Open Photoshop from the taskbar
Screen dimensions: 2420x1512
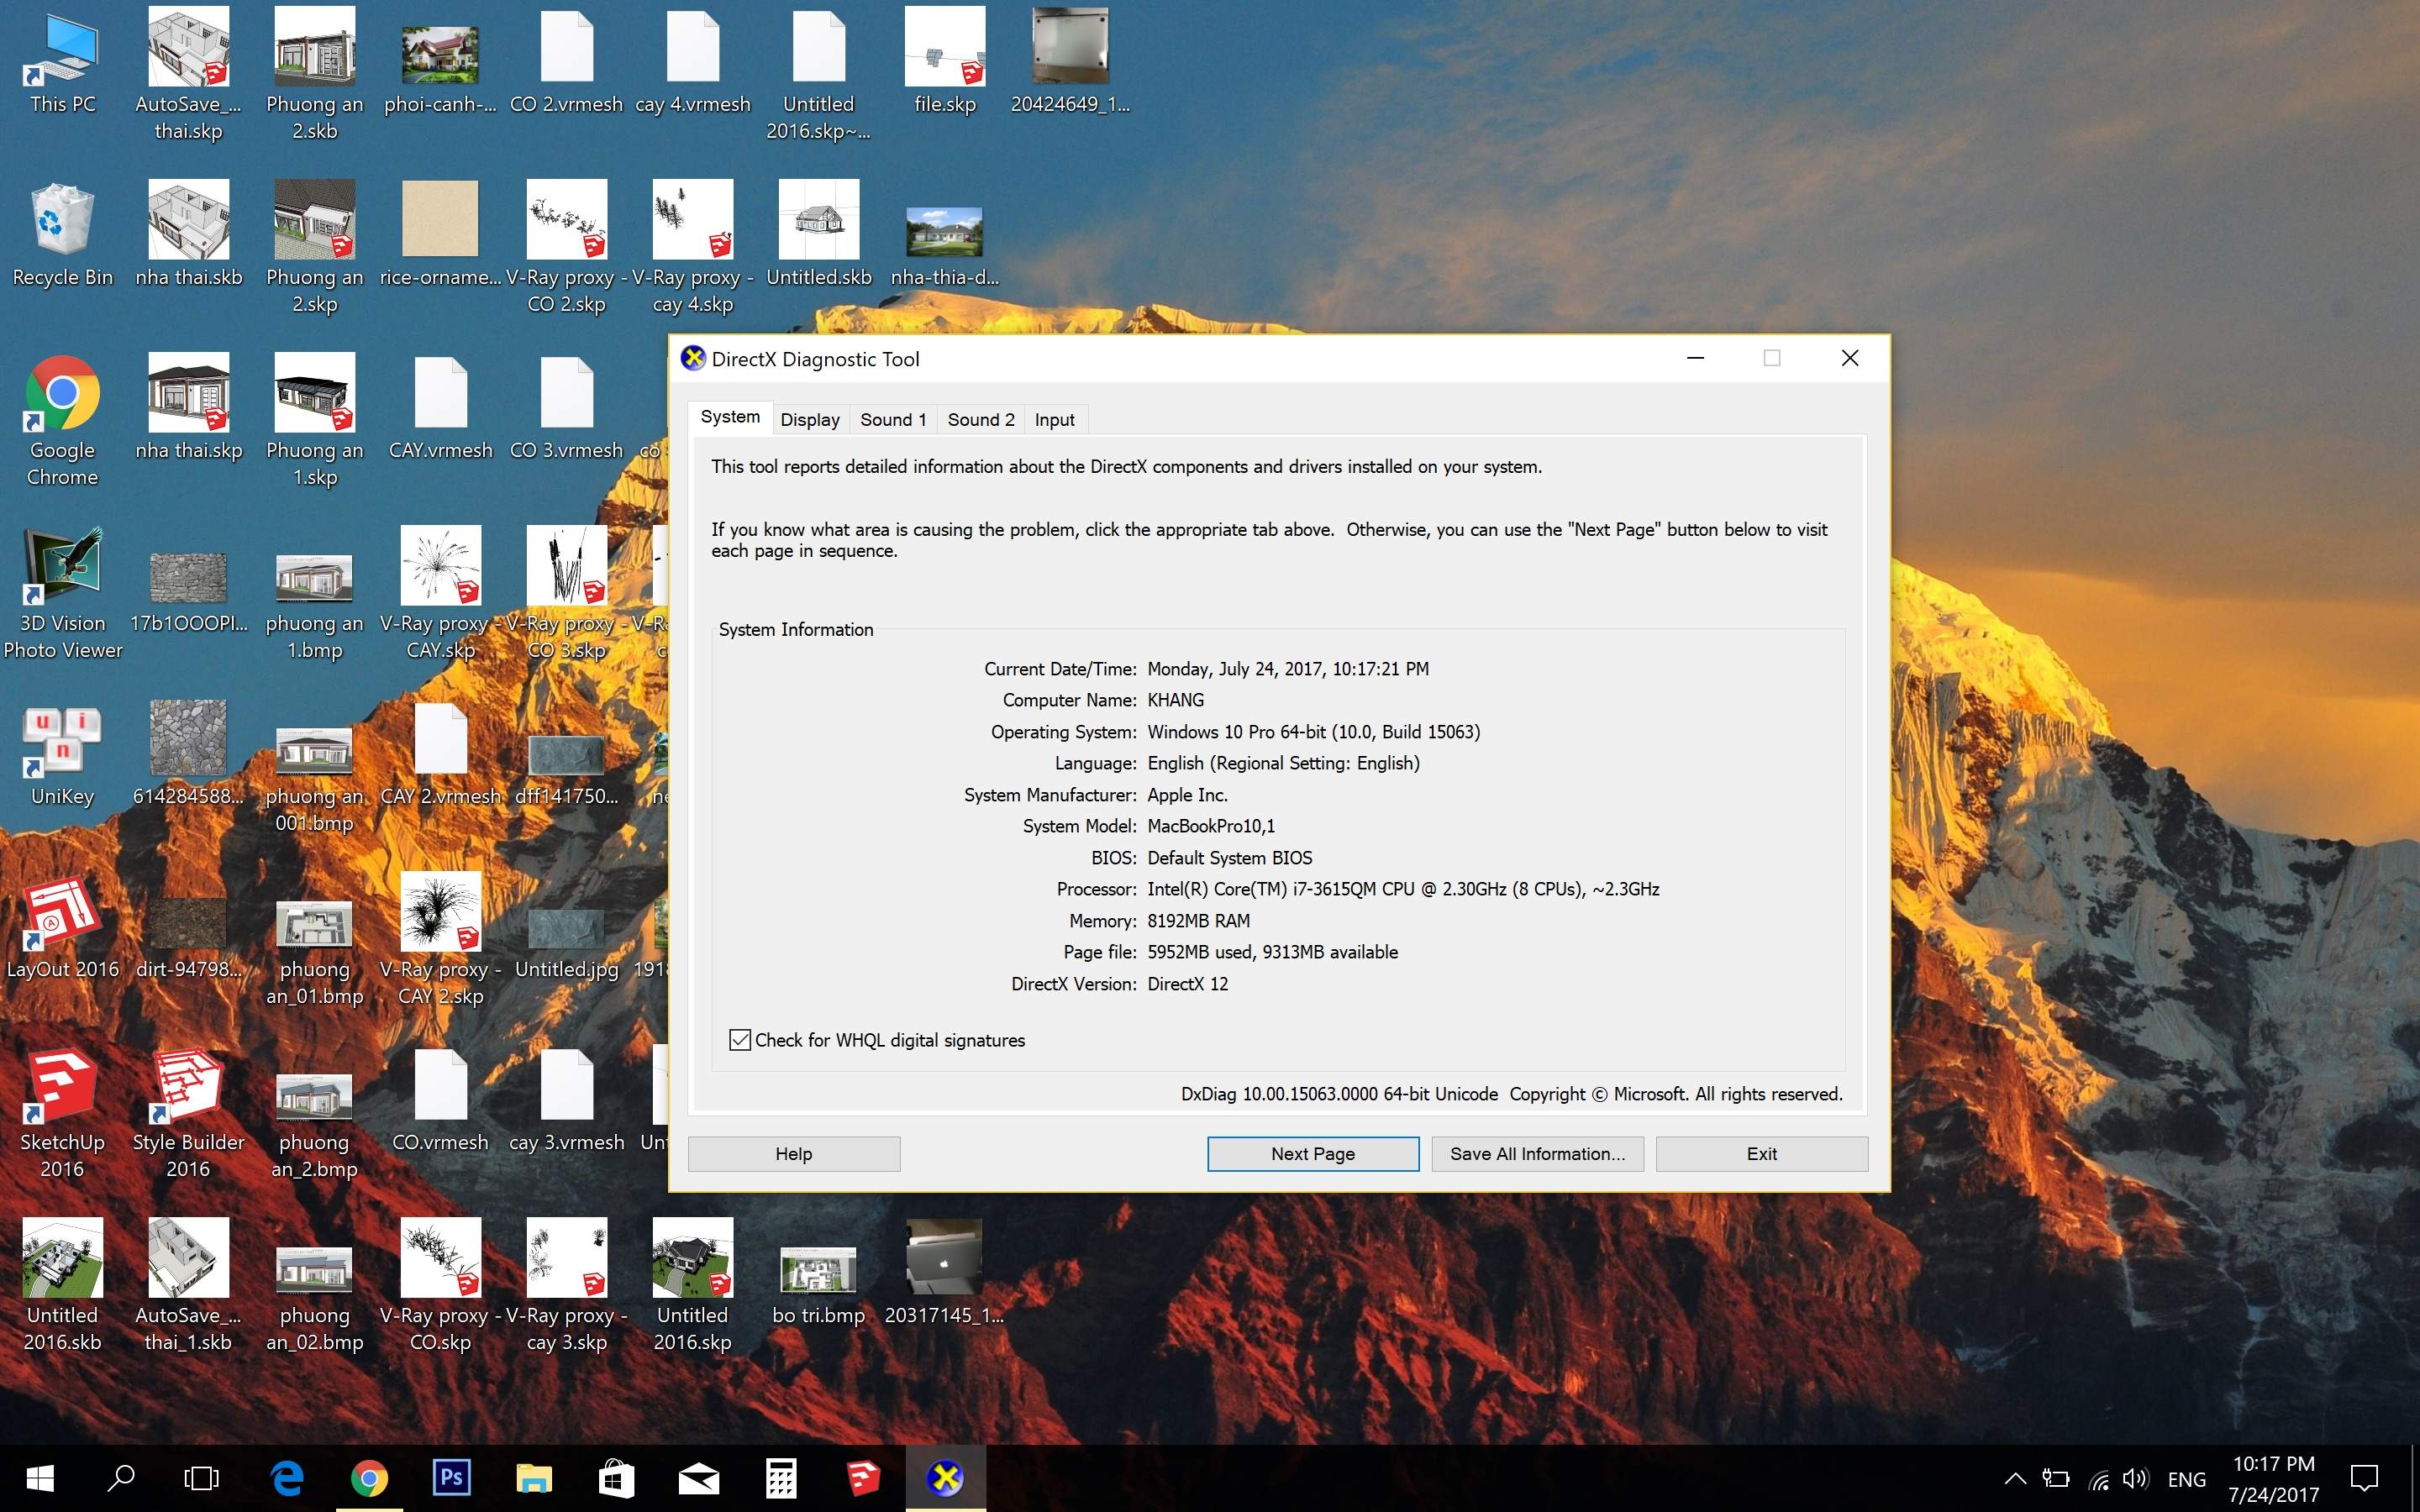pos(451,1478)
